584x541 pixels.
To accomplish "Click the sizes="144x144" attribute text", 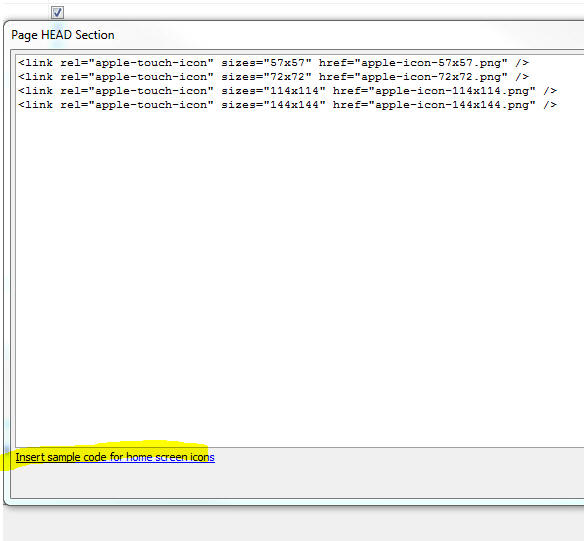I will (x=273, y=105).
